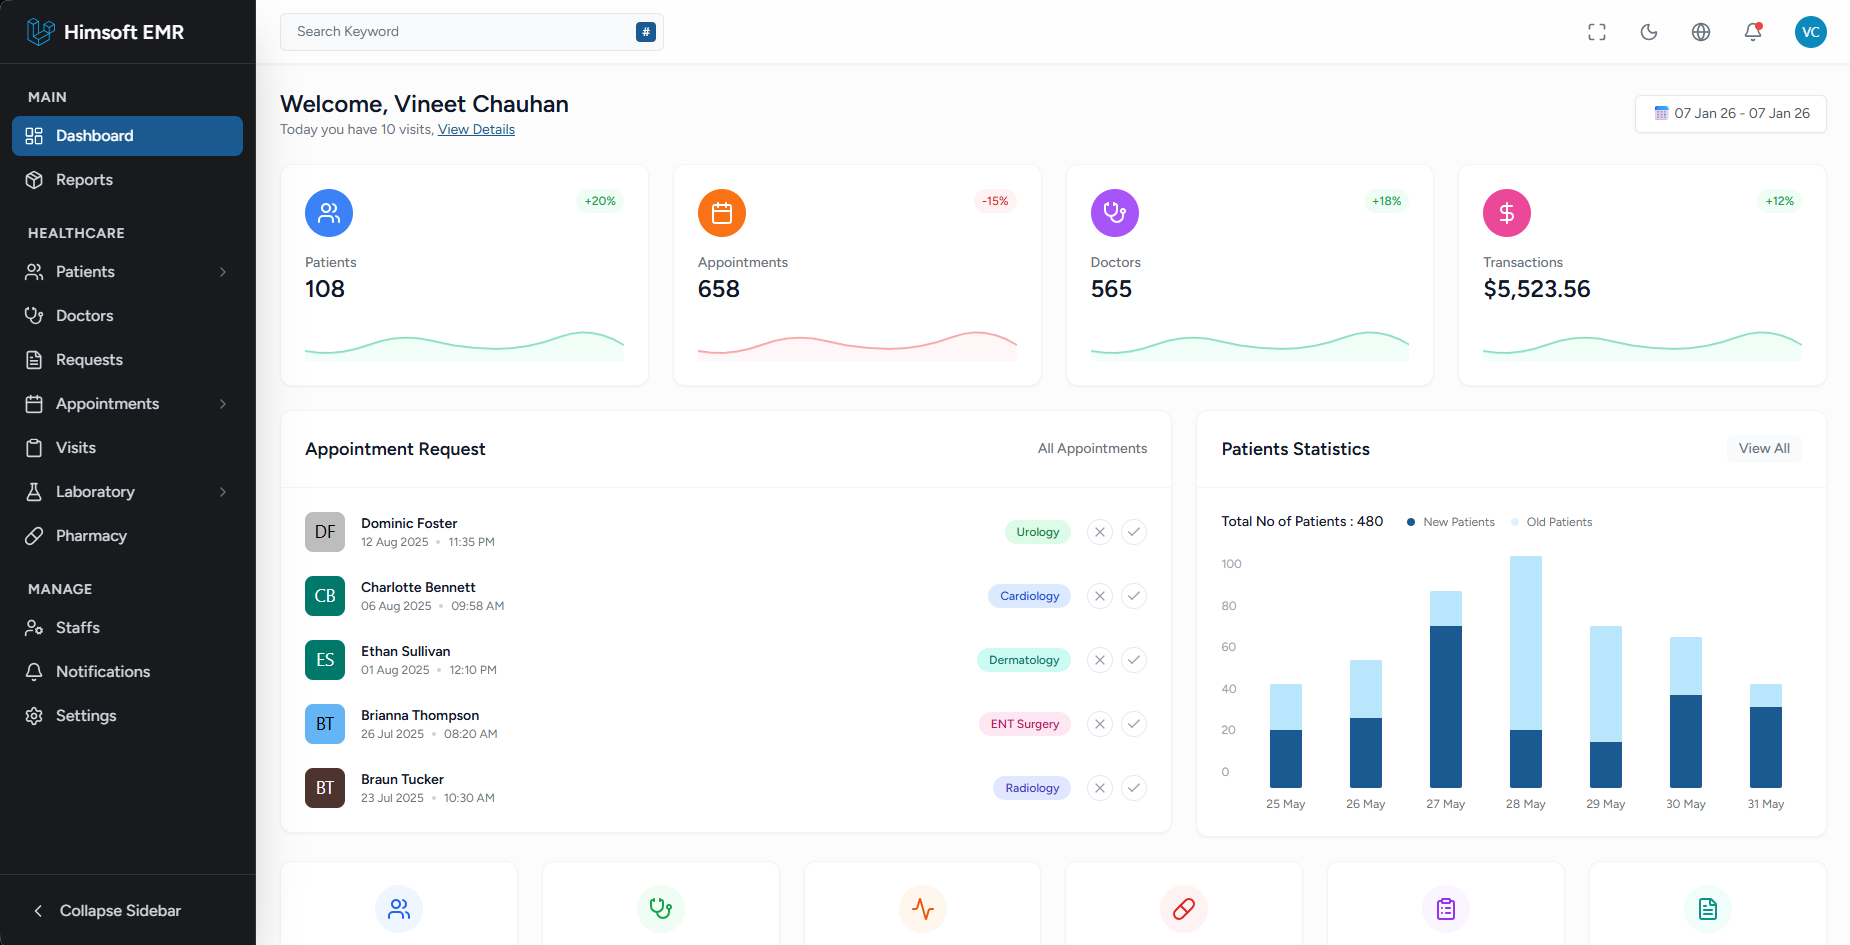This screenshot has height=945, width=1850.
Task: Focus the Search Keyword field
Action: (x=460, y=32)
